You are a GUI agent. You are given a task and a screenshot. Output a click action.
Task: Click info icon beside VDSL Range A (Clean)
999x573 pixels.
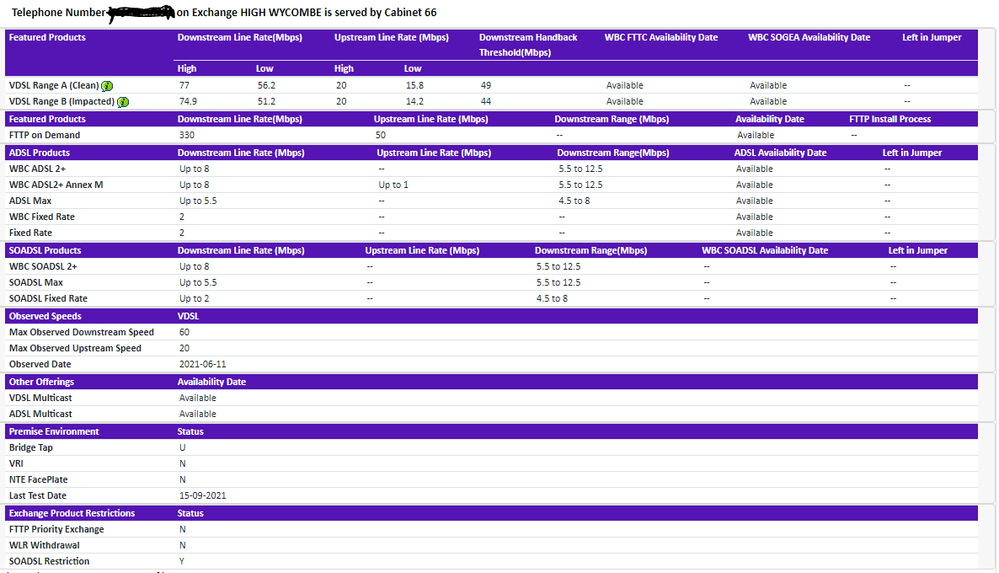pyautogui.click(x=107, y=86)
